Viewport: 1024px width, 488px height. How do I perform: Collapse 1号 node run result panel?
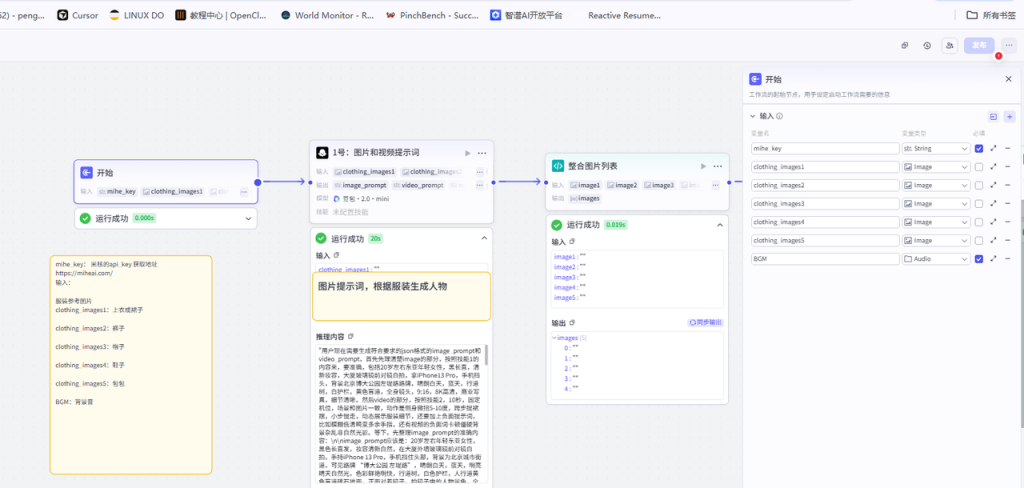pyautogui.click(x=484, y=238)
